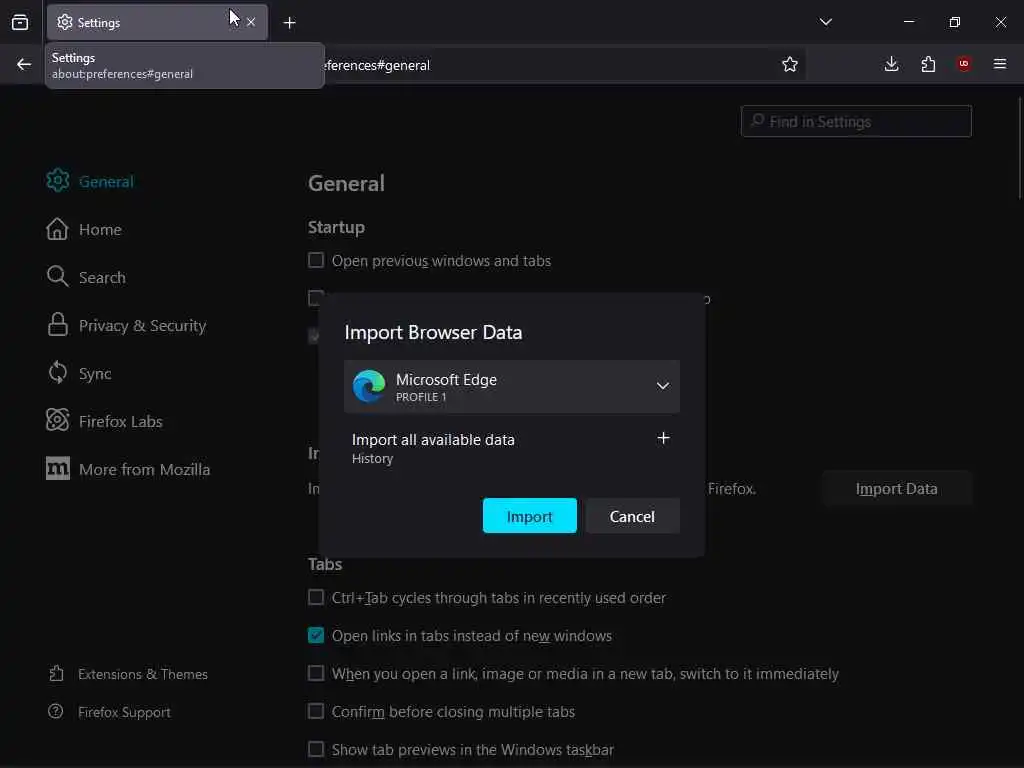Open the Downloads panel icon
This screenshot has height=768, width=1024.
(x=891, y=64)
